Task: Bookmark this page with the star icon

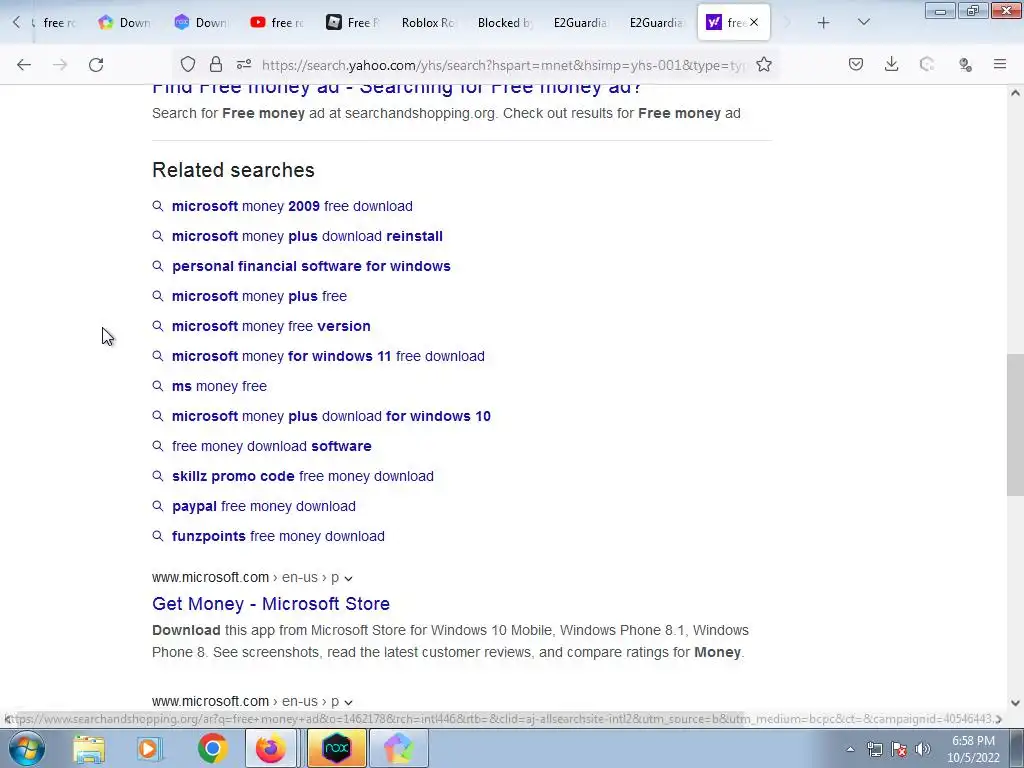Action: [764, 64]
